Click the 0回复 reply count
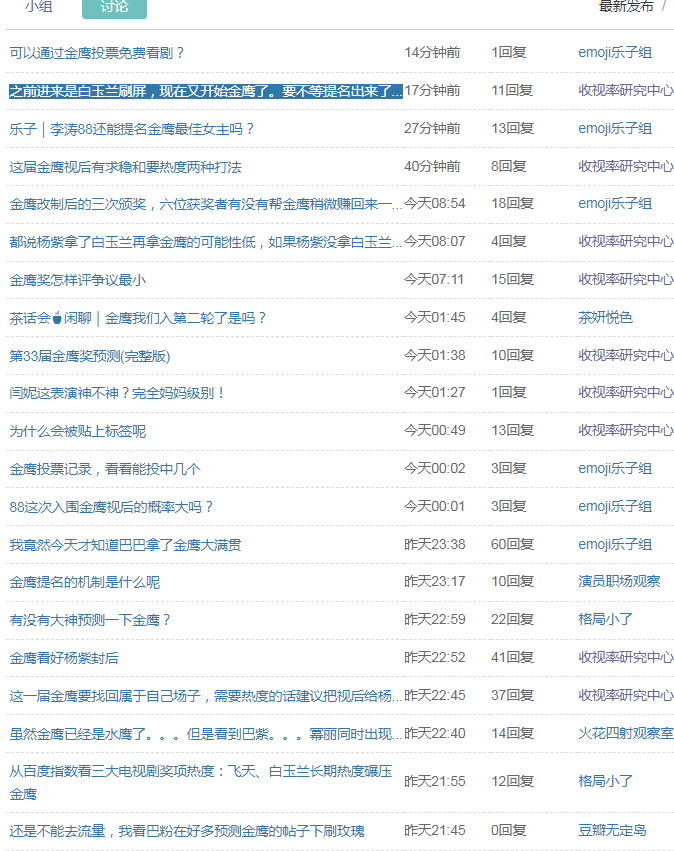Screen dimensions: 674x851 pyautogui.click(x=508, y=830)
